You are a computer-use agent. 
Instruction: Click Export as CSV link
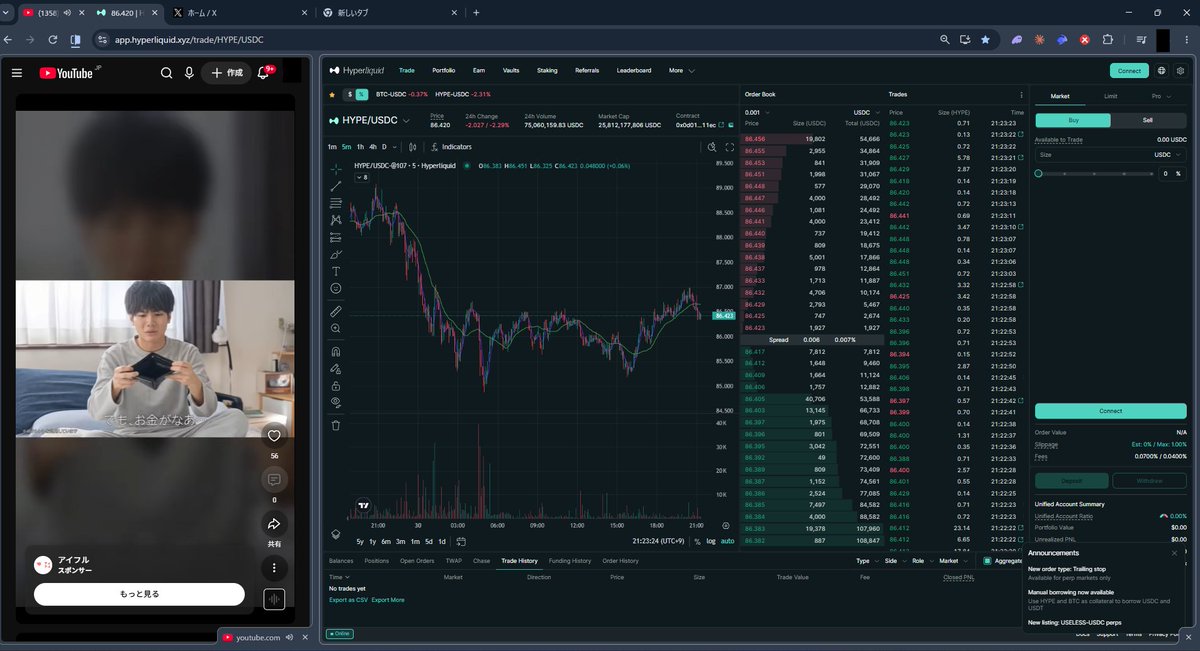348,600
